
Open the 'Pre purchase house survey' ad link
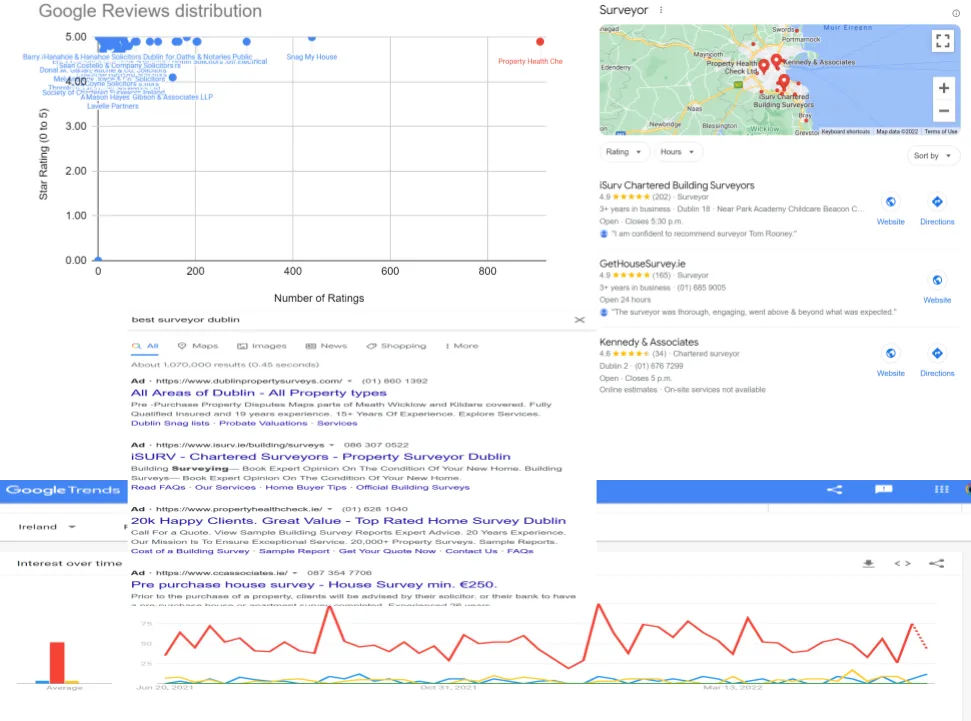(x=313, y=584)
